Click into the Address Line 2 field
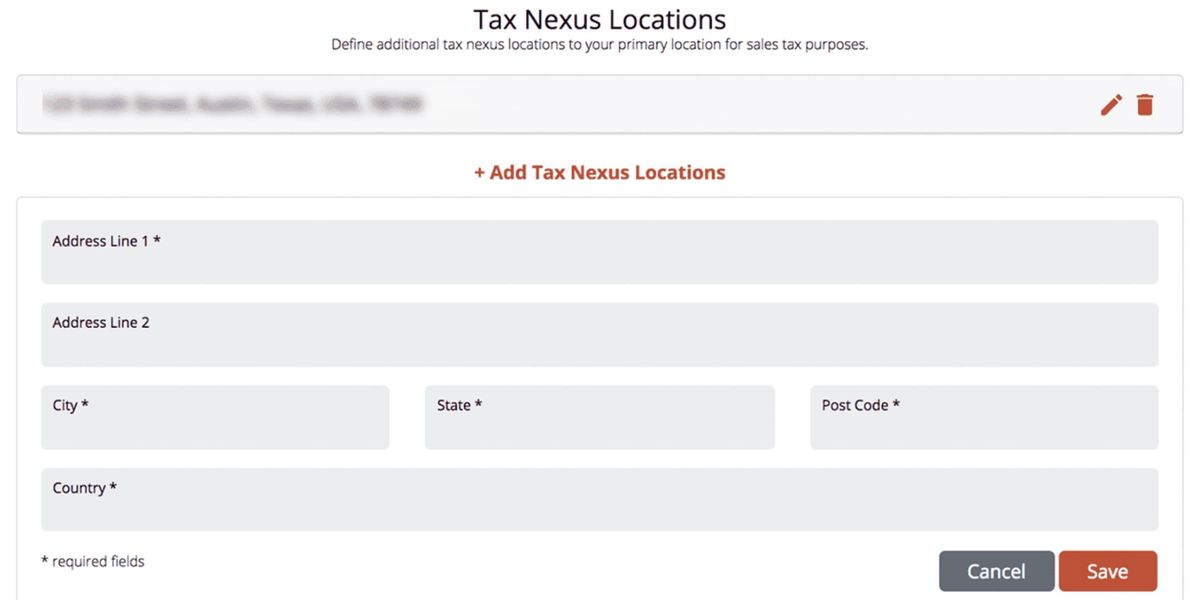1200x600 pixels. (x=599, y=342)
